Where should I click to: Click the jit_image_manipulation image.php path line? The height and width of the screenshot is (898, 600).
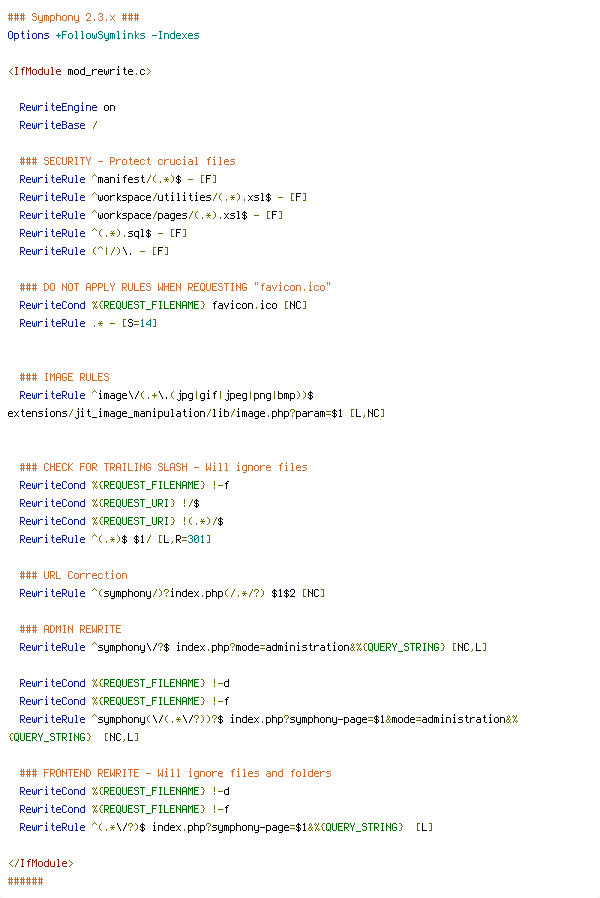(x=196, y=413)
